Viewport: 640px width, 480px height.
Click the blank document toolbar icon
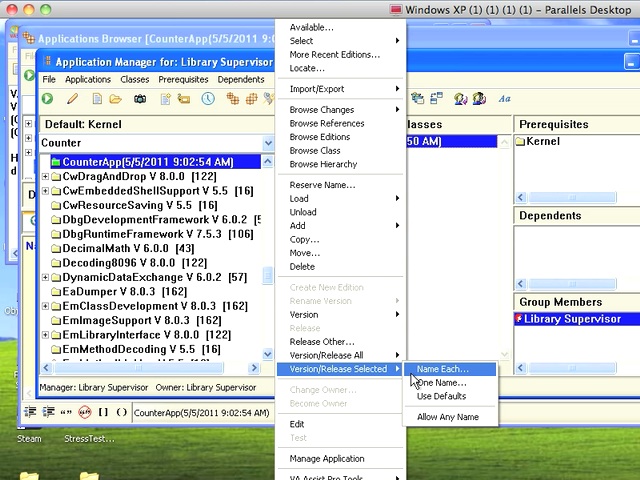97,98
